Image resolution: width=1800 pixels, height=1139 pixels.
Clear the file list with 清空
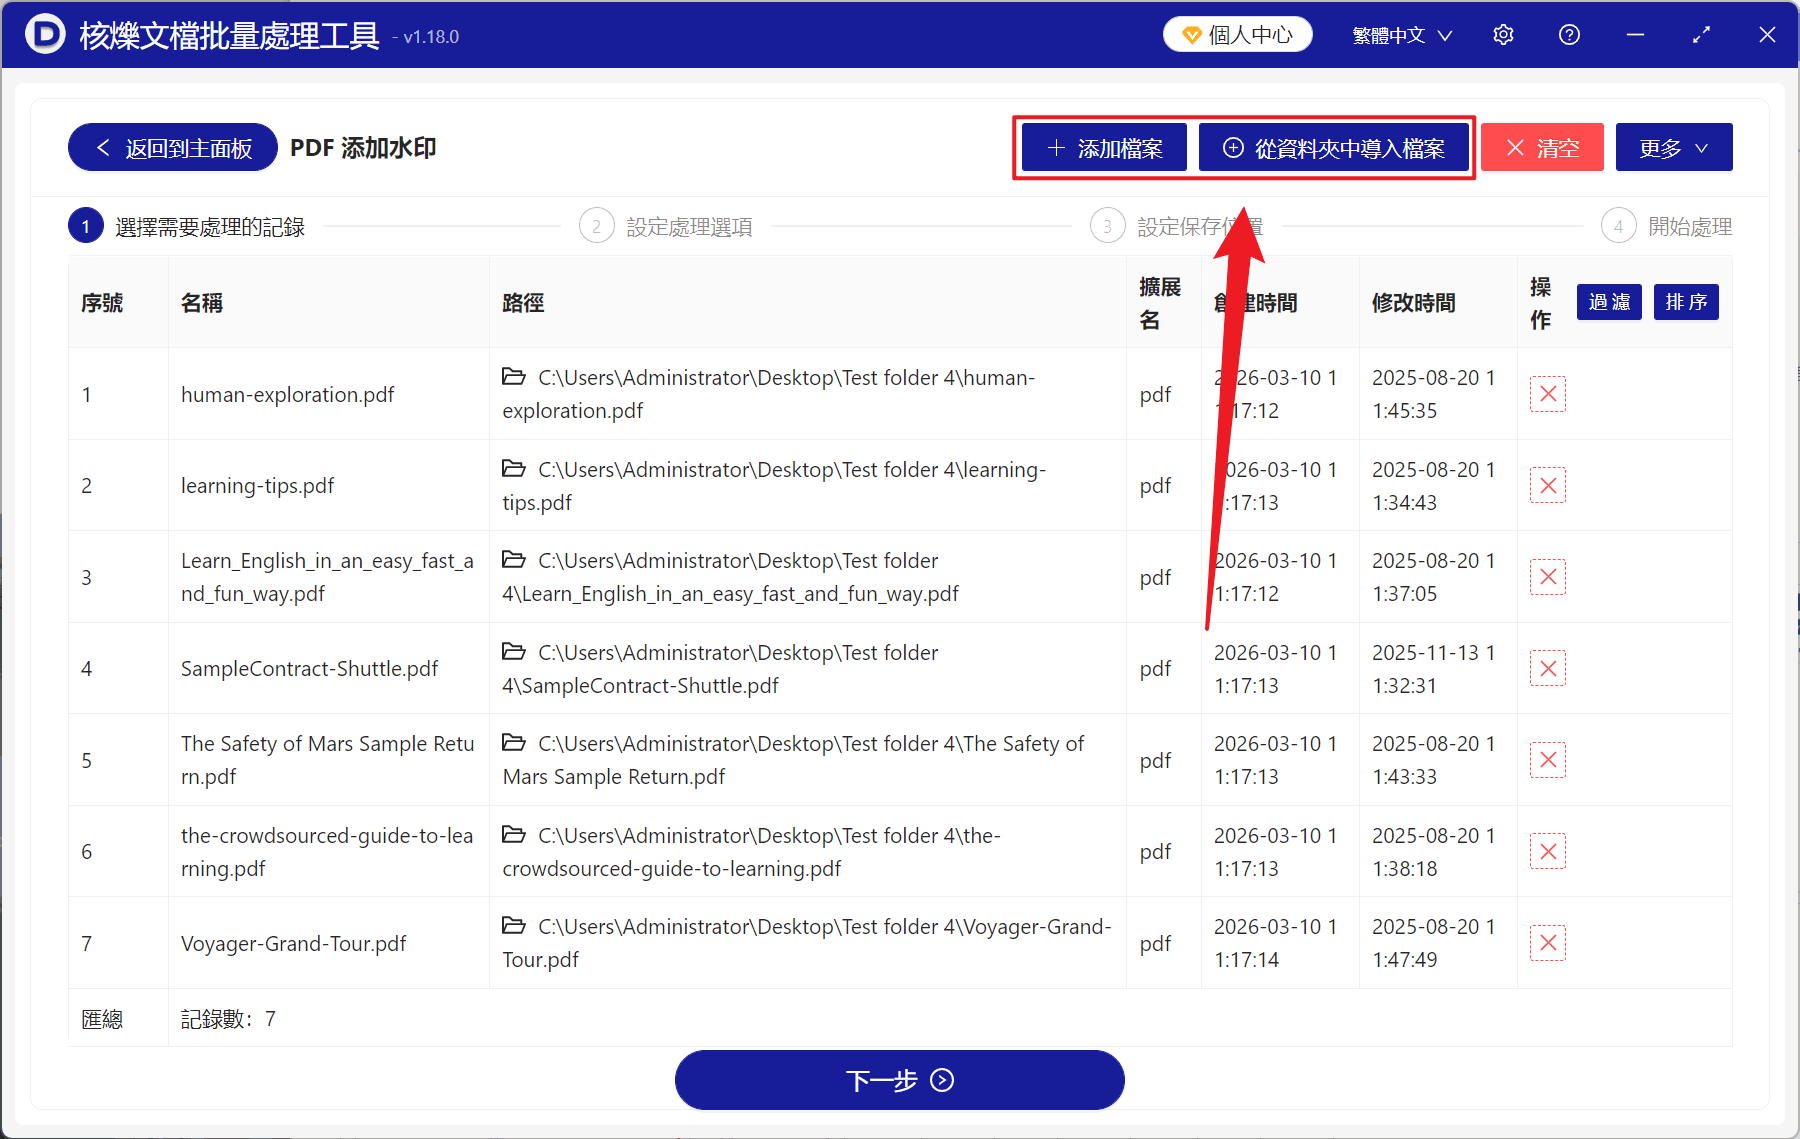tap(1542, 147)
